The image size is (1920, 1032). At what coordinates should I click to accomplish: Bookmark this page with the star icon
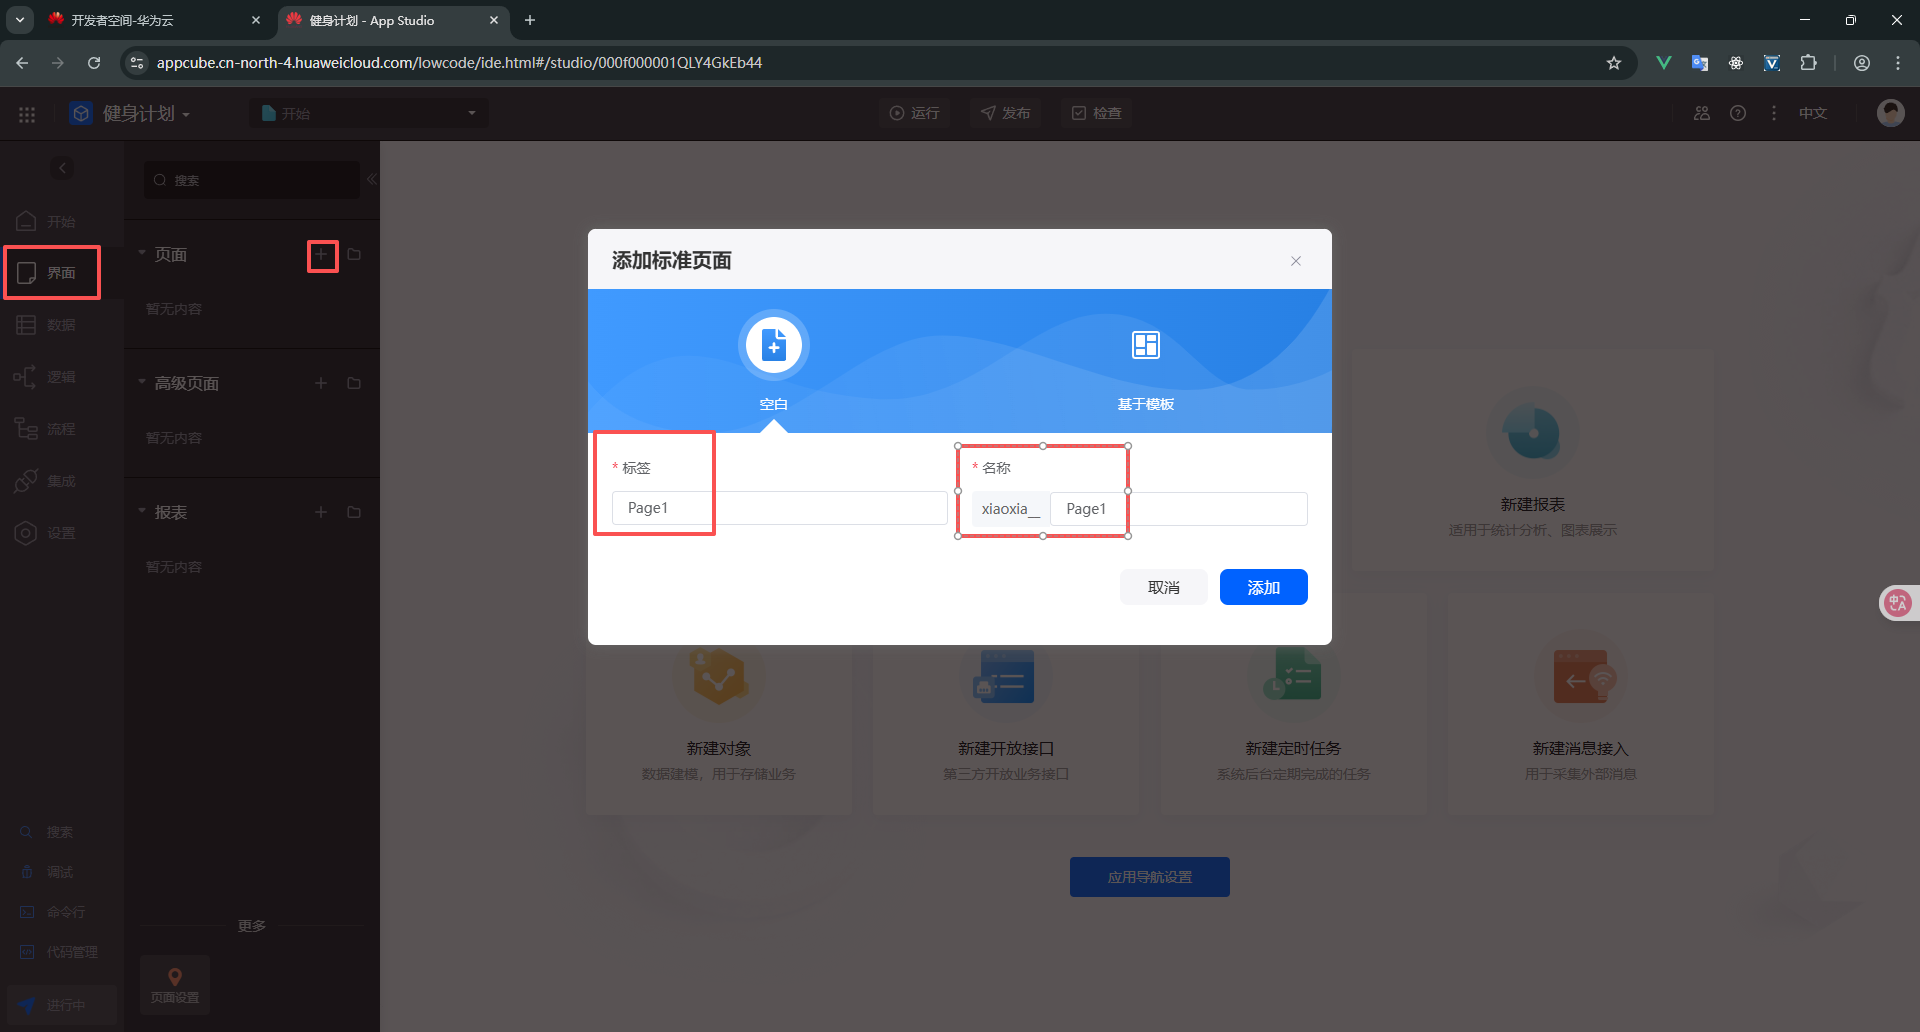pyautogui.click(x=1613, y=63)
